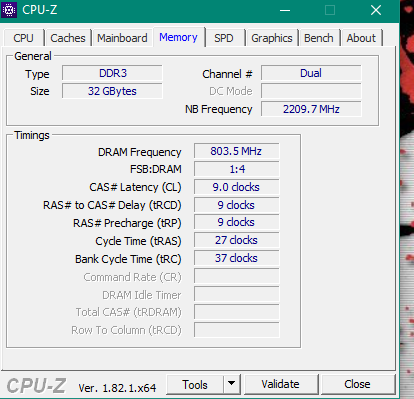Screen dimensions: 414x399
Task: Click the DRAM Frequency value field
Action: (236, 151)
